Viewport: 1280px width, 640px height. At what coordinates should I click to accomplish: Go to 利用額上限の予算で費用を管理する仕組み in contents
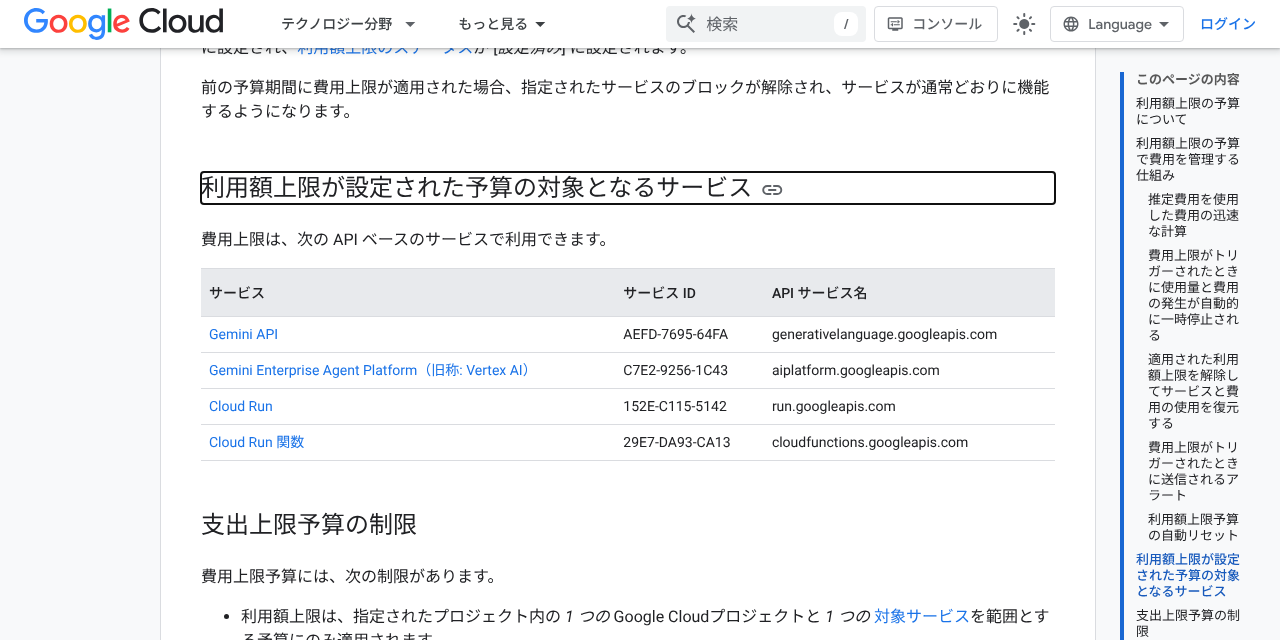coord(1188,159)
